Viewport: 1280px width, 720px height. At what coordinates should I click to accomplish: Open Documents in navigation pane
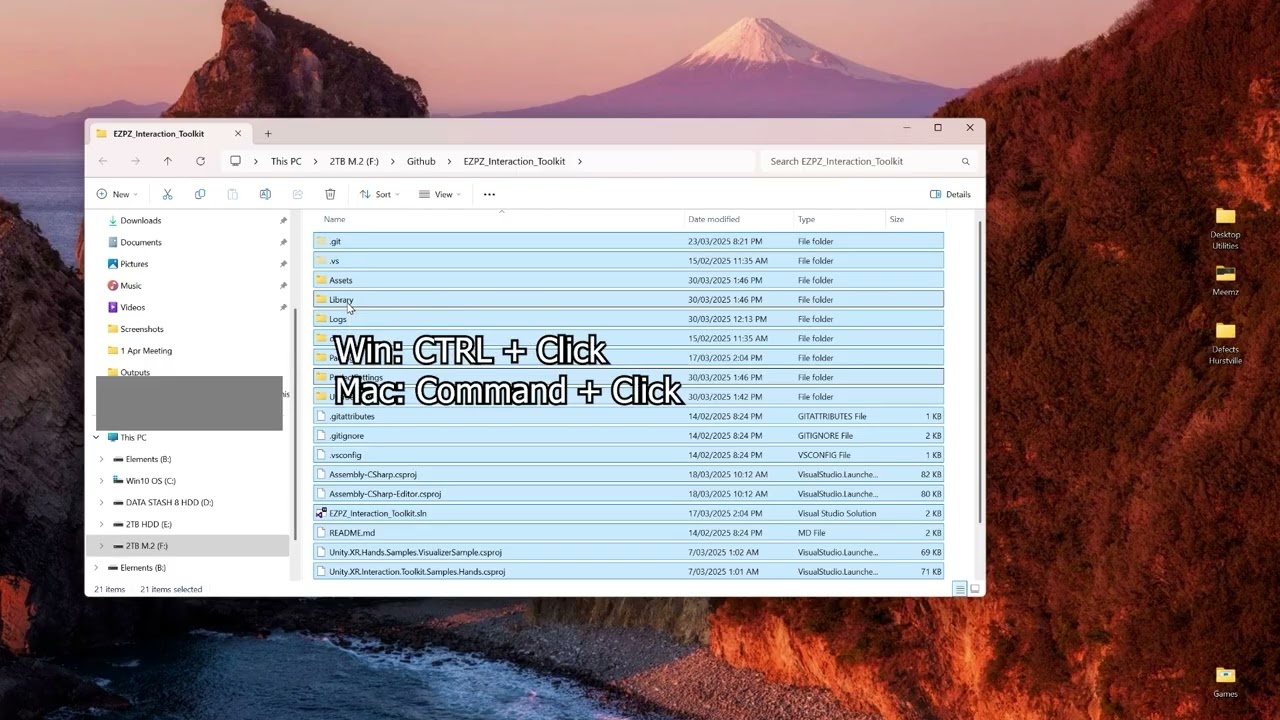tap(141, 242)
